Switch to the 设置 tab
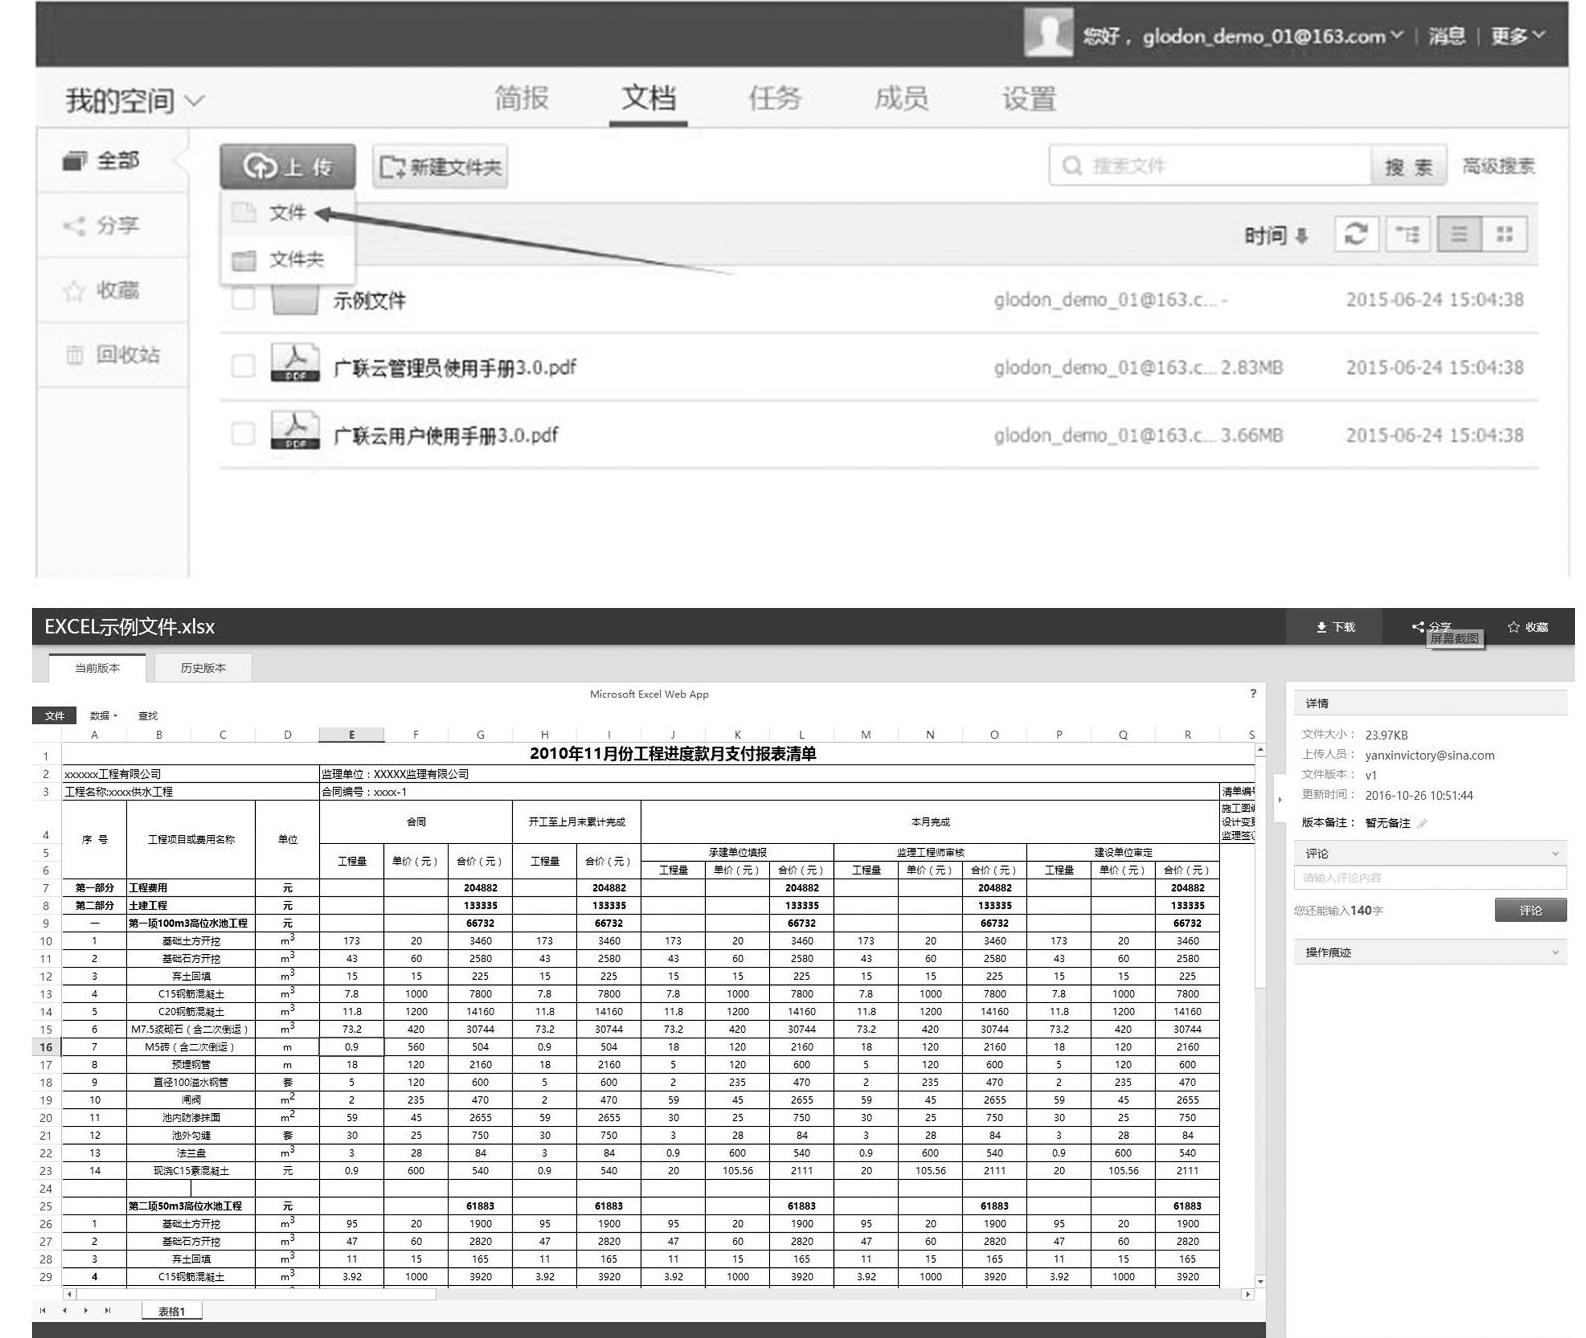 tap(1029, 98)
